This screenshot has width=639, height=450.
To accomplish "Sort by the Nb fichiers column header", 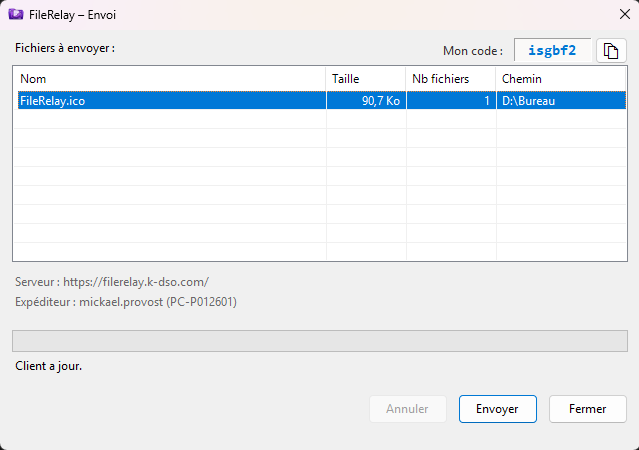I will pos(451,79).
